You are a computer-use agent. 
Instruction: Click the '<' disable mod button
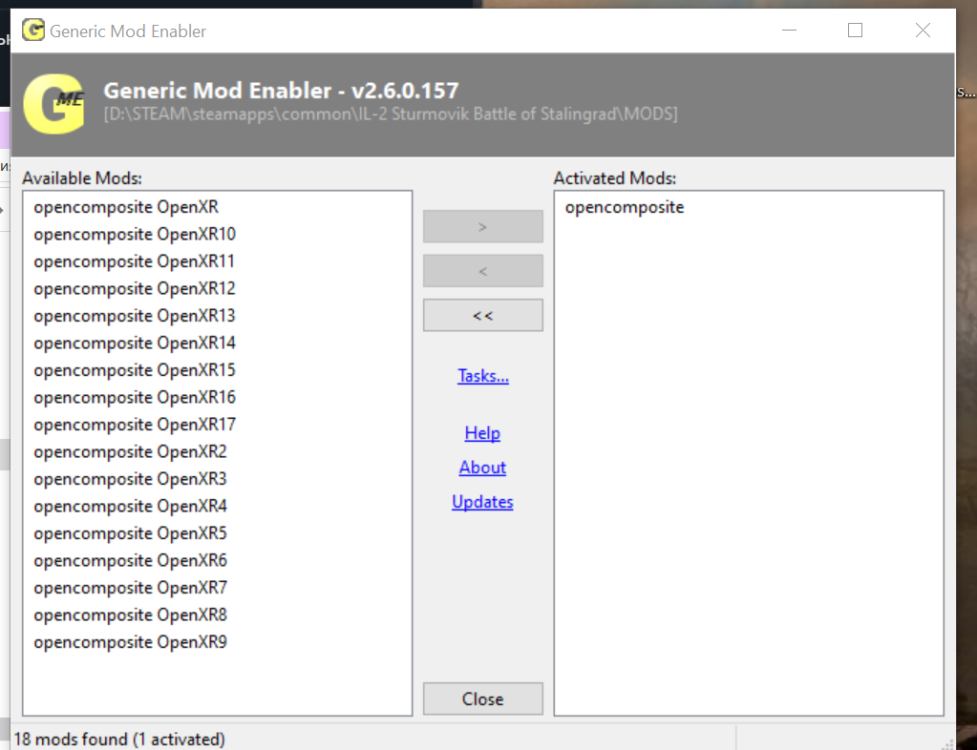(x=483, y=271)
